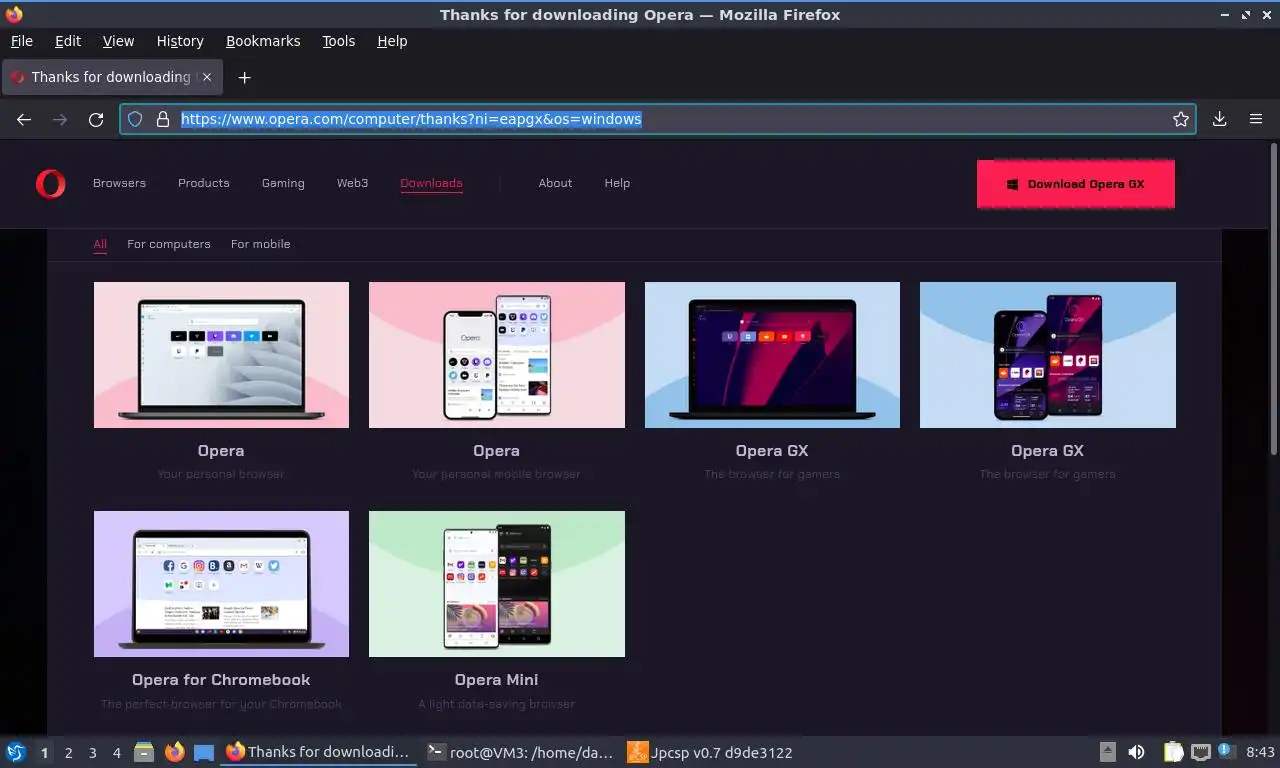Open the Edit menu

click(68, 41)
